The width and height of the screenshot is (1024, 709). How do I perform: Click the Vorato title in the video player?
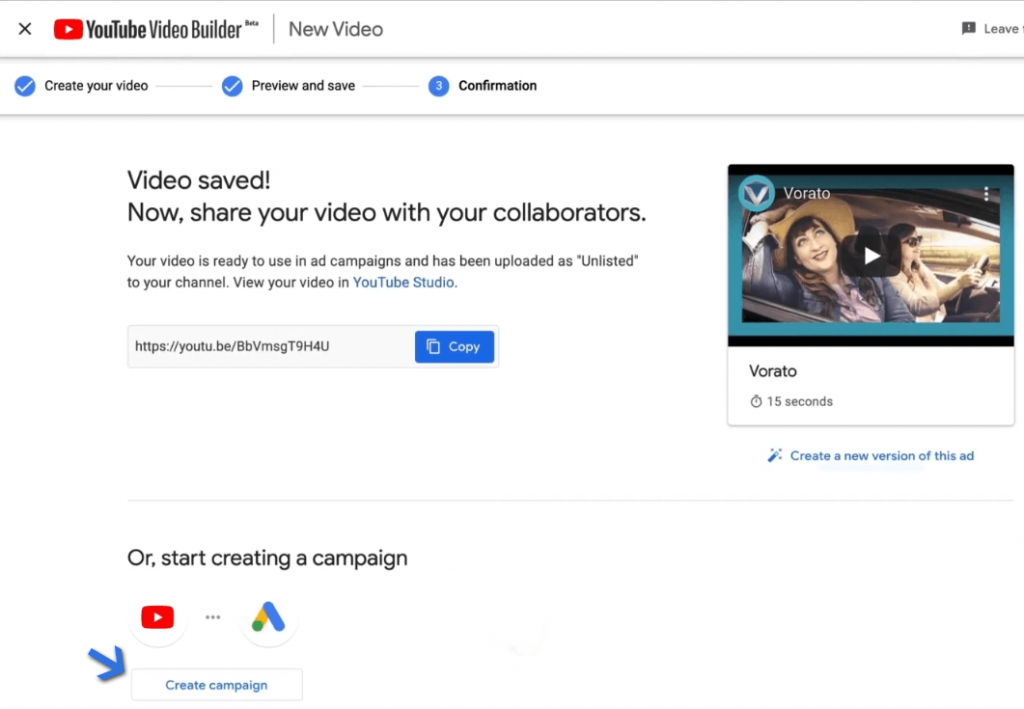tap(807, 193)
